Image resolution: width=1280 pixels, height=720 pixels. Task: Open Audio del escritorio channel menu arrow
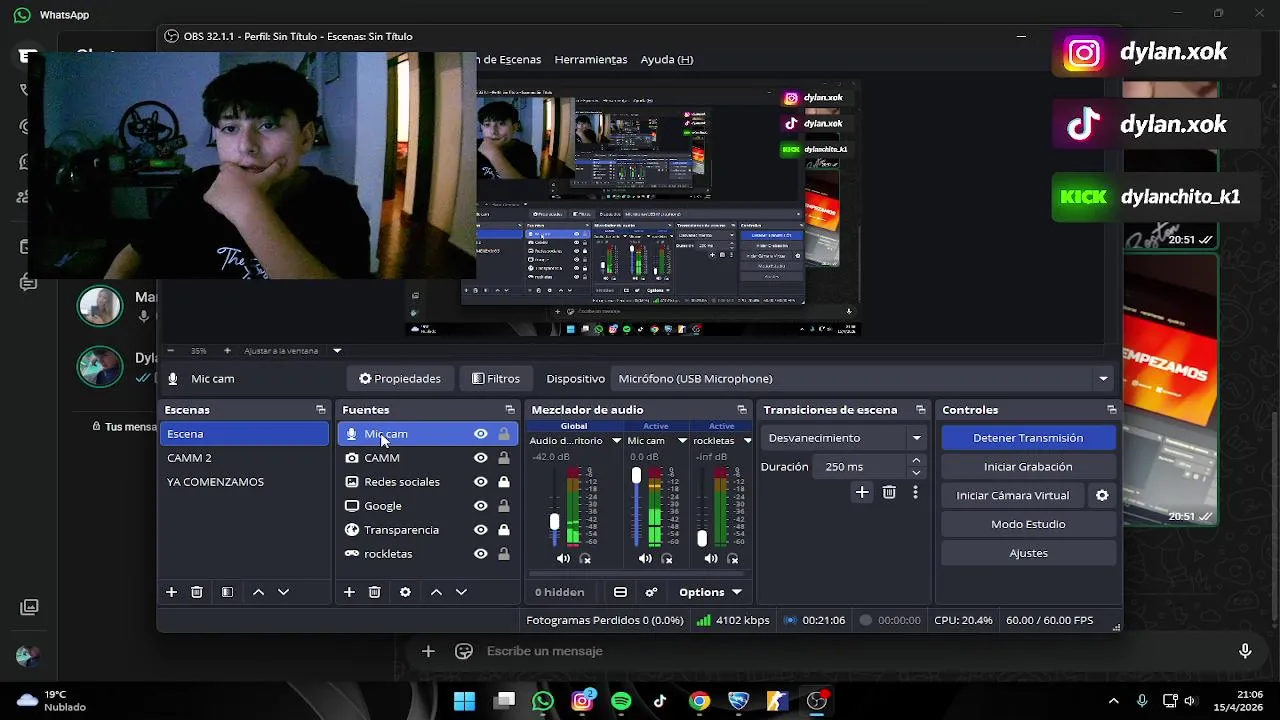coord(616,441)
